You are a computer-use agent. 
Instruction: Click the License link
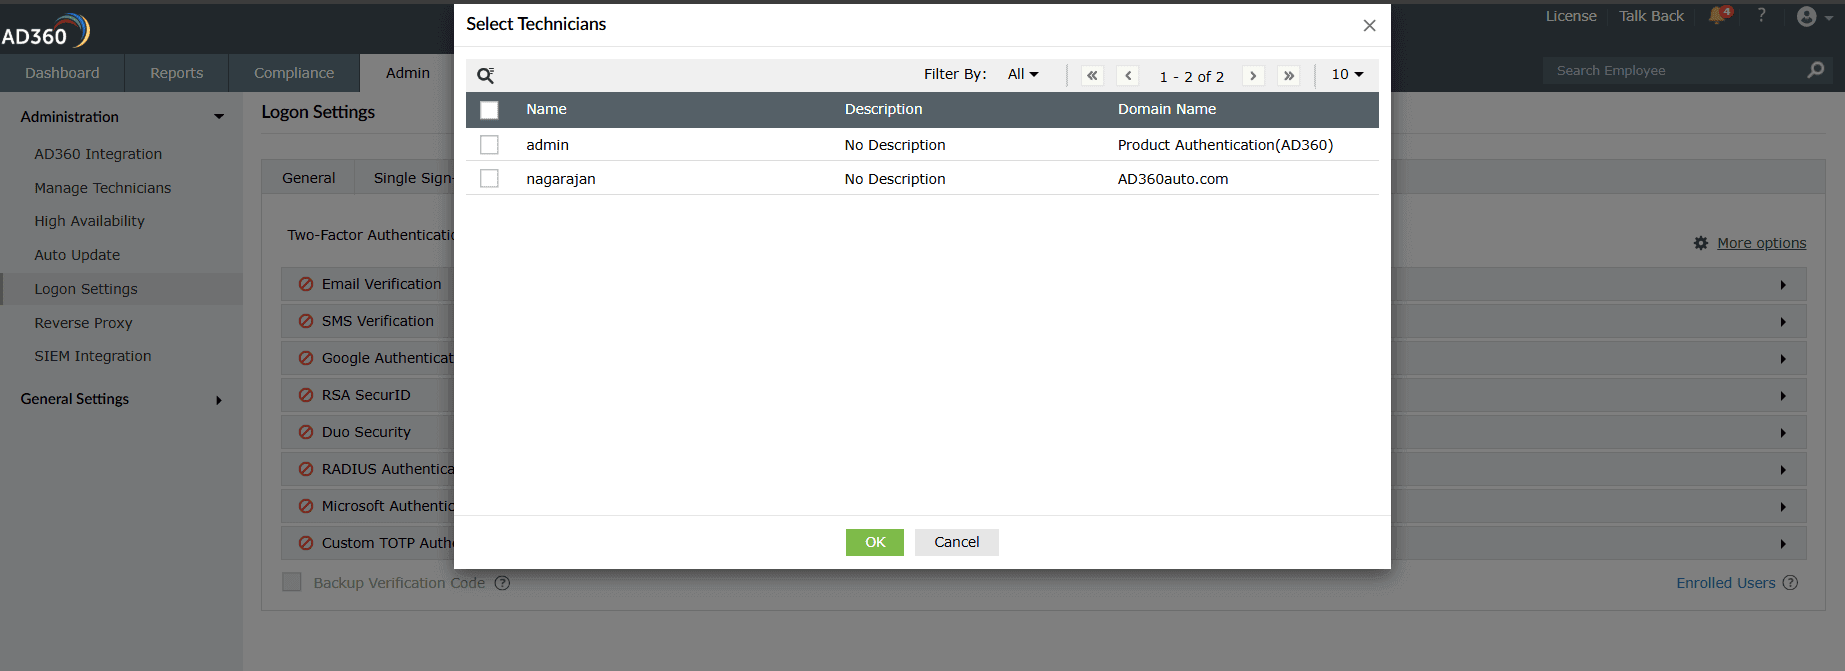coord(1571,16)
